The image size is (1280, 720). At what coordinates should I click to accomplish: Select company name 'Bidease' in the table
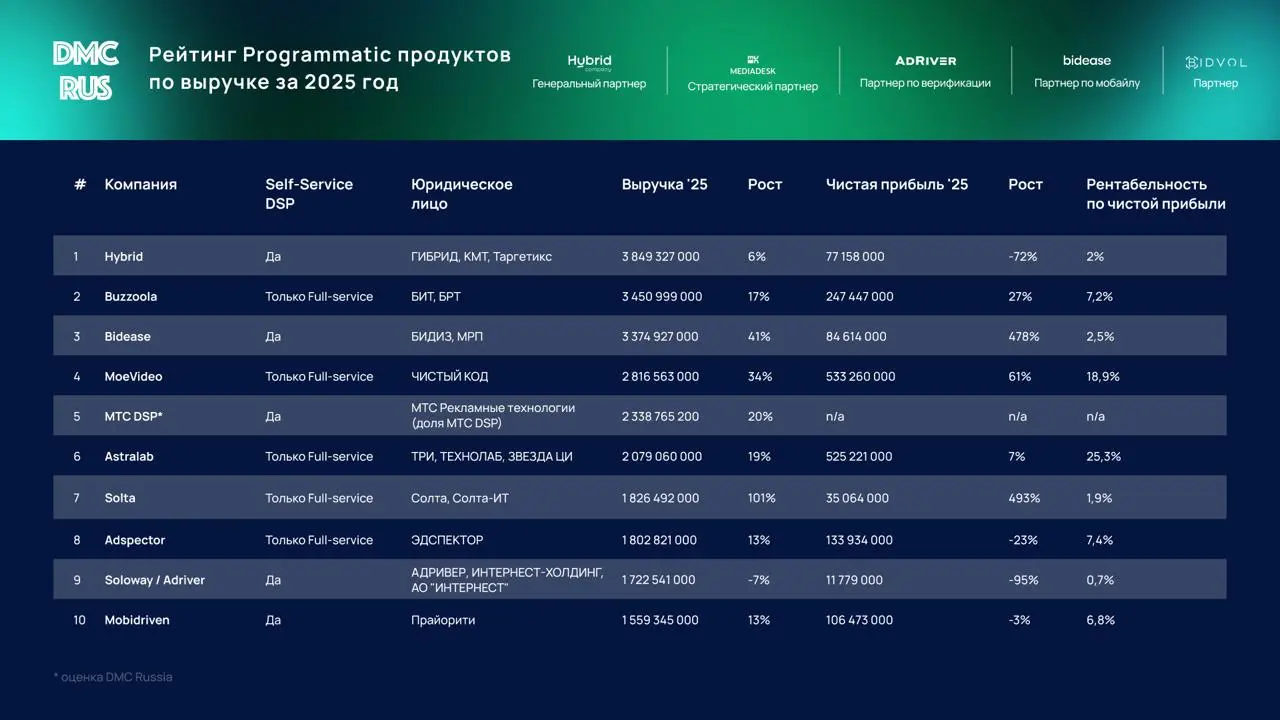pos(128,337)
